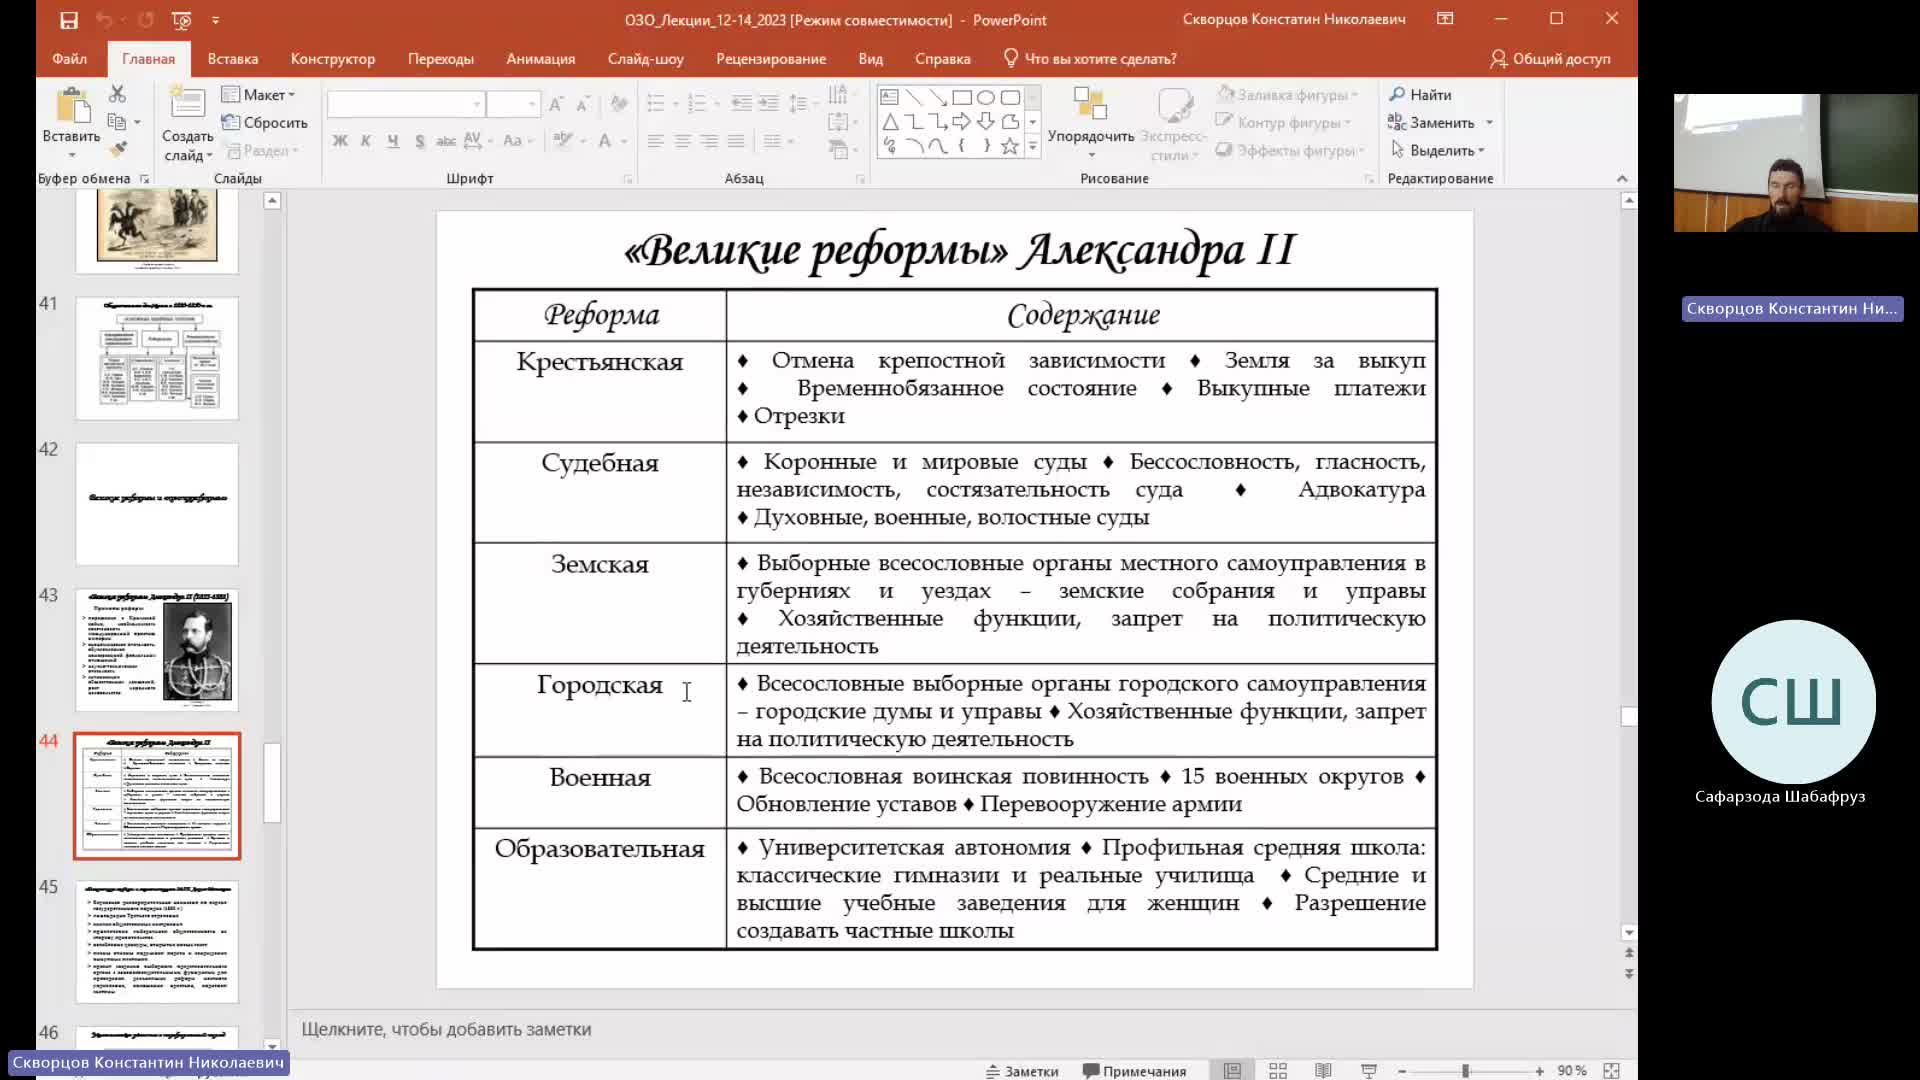Click the Cut scissors icon
This screenshot has height=1080, width=1920.
(117, 94)
